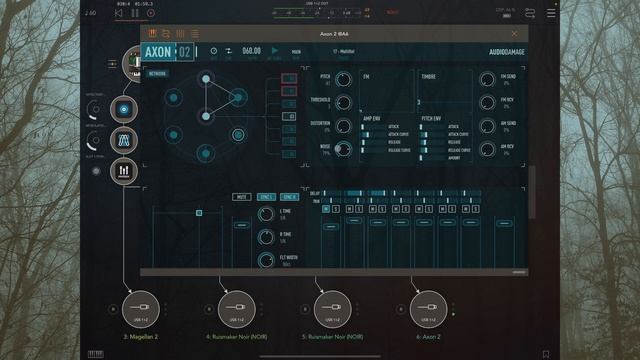Pause playback in the host transport
This screenshot has width=640, height=360.
135,13
